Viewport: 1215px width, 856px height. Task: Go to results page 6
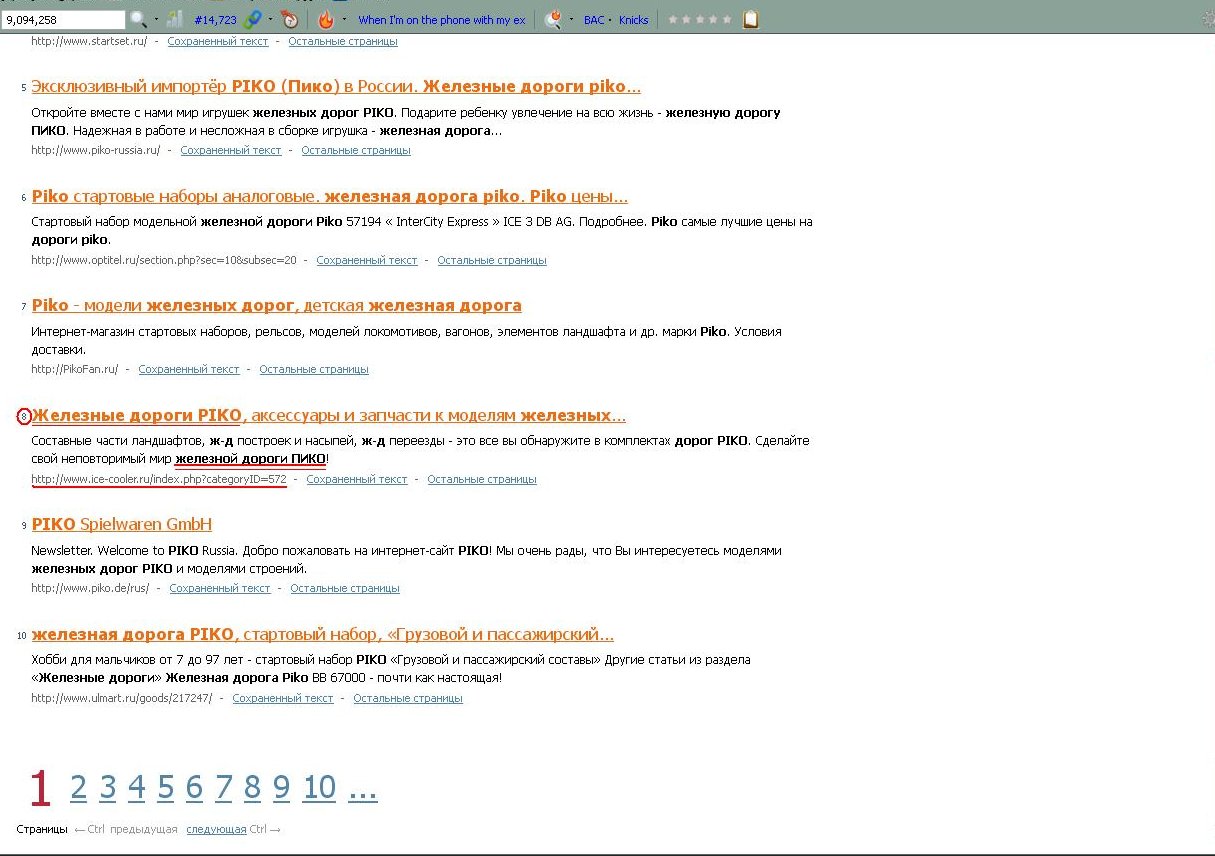point(194,788)
